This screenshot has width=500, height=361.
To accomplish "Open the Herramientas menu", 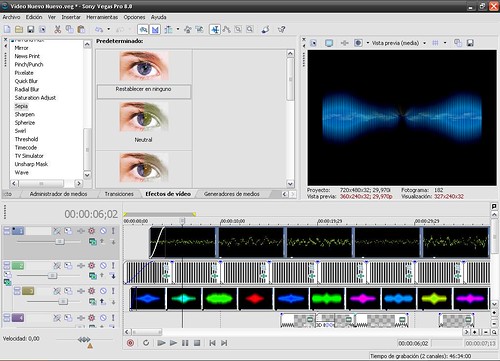I will [102, 17].
